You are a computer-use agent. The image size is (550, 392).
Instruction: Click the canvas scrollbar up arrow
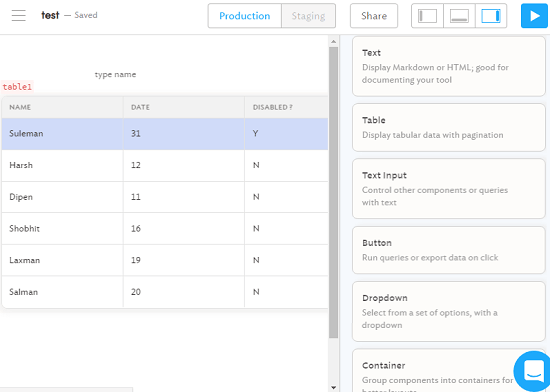coord(334,41)
